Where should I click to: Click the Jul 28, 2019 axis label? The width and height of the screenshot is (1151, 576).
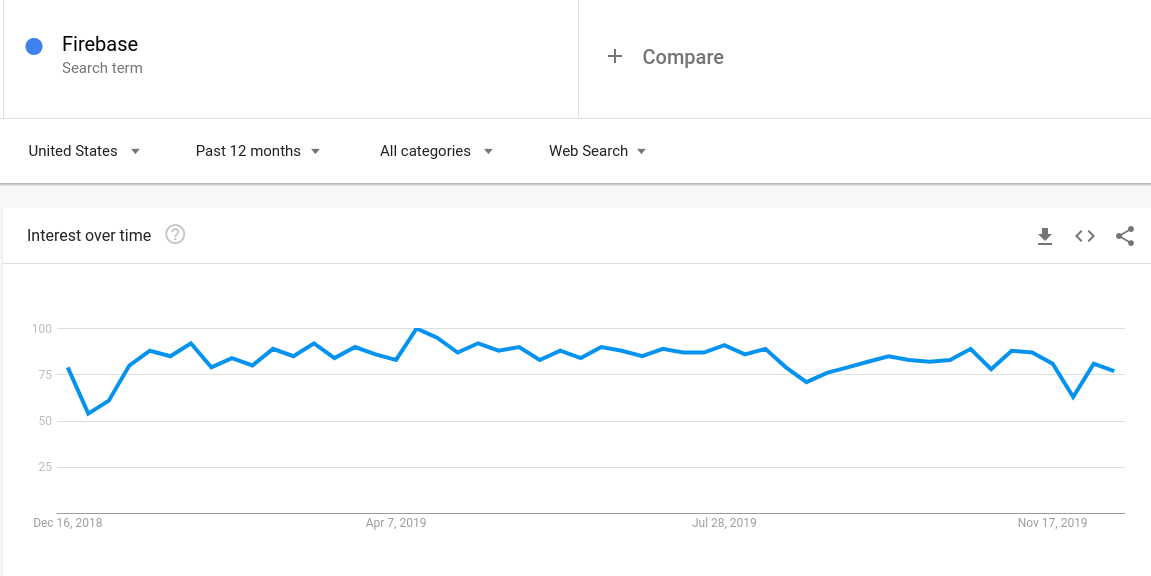[724, 523]
